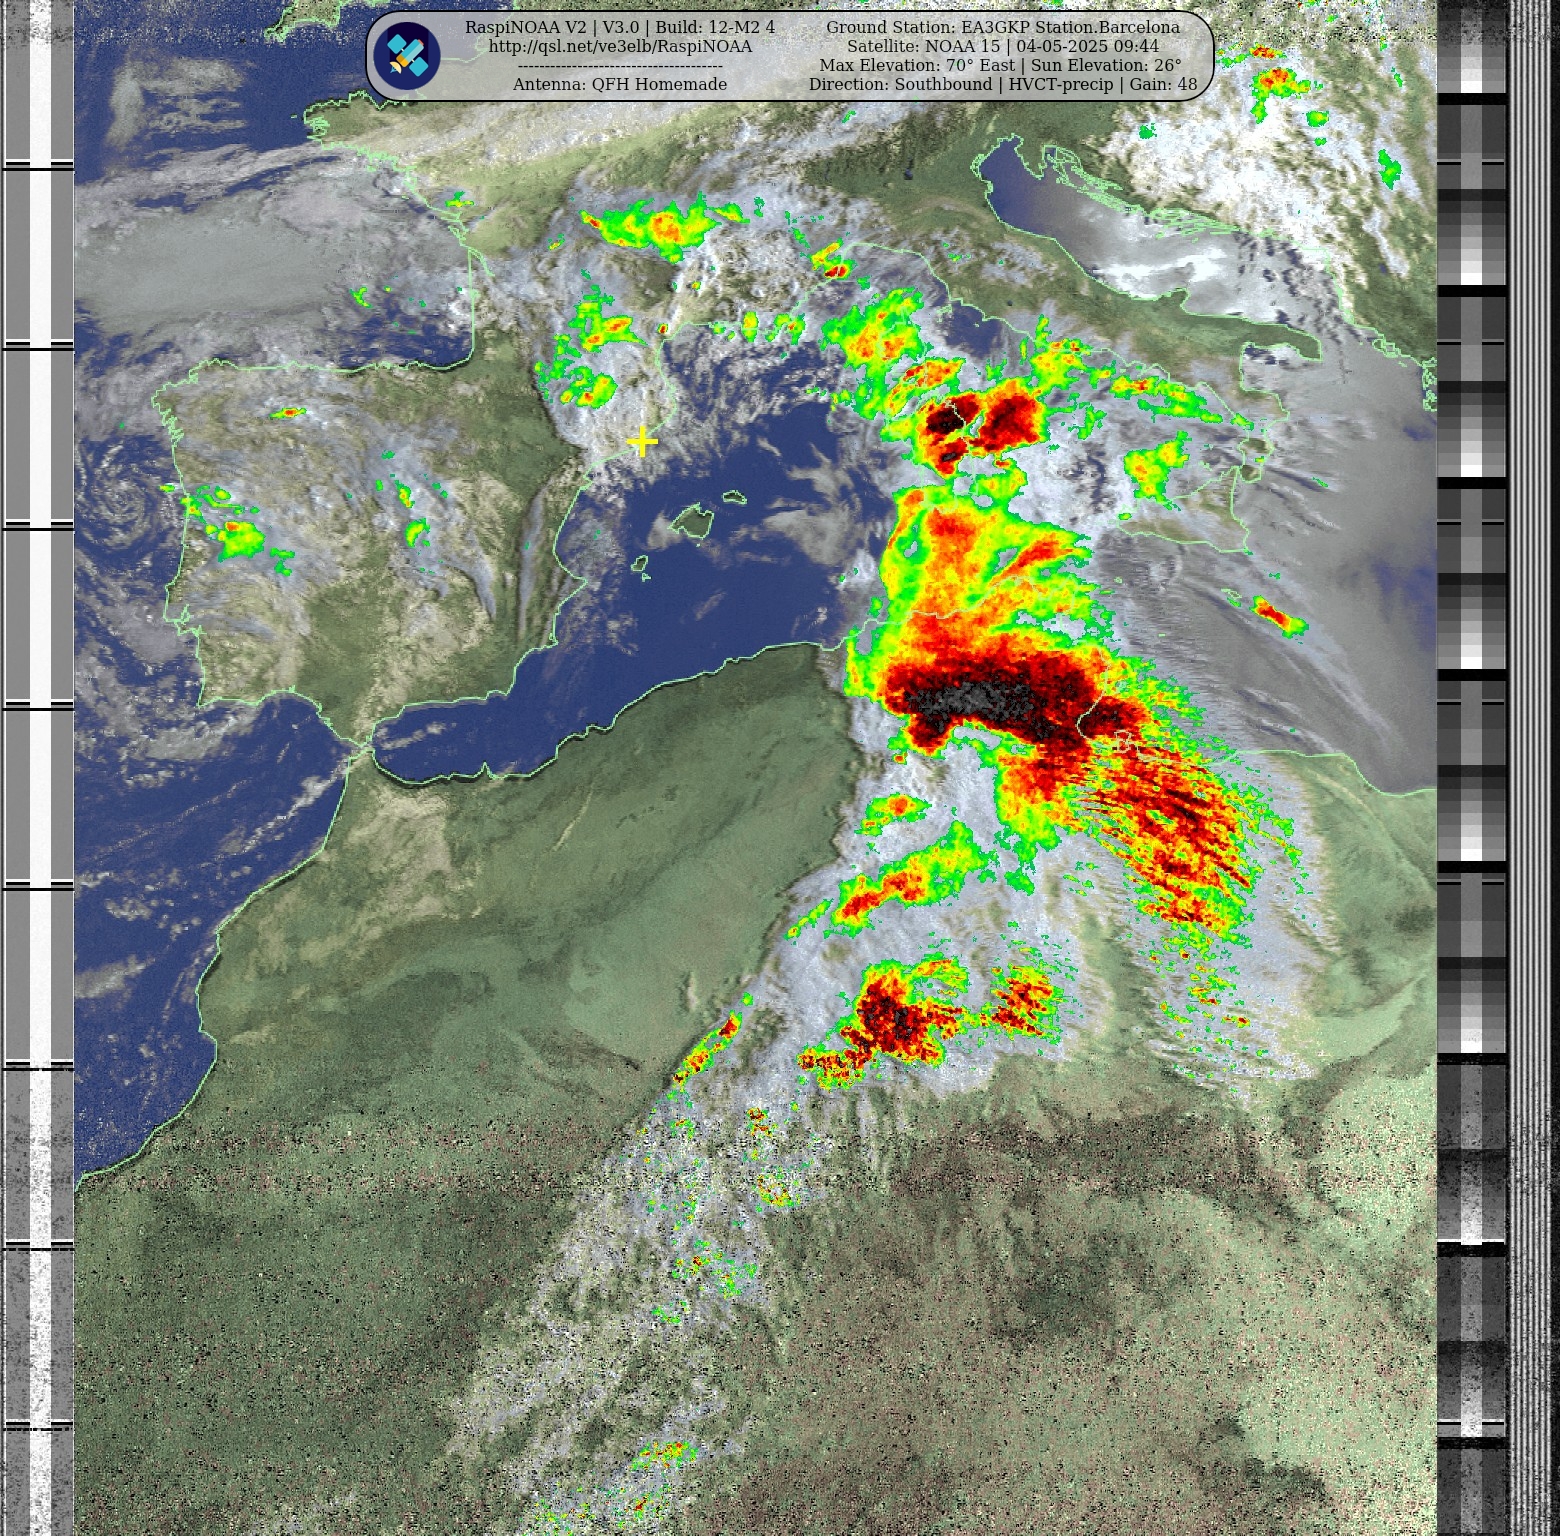This screenshot has height=1536, width=1560.
Task: Click the RaspiNOAA satellite logo icon
Action: pyautogui.click(x=407, y=56)
